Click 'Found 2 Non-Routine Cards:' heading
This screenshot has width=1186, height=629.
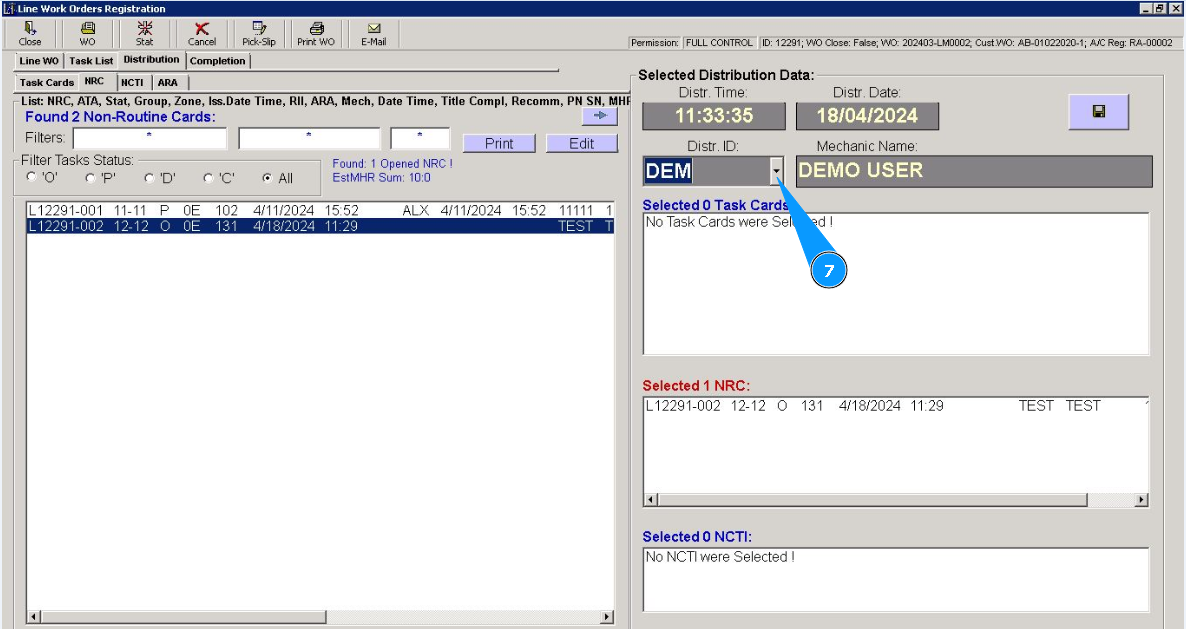tap(120, 116)
